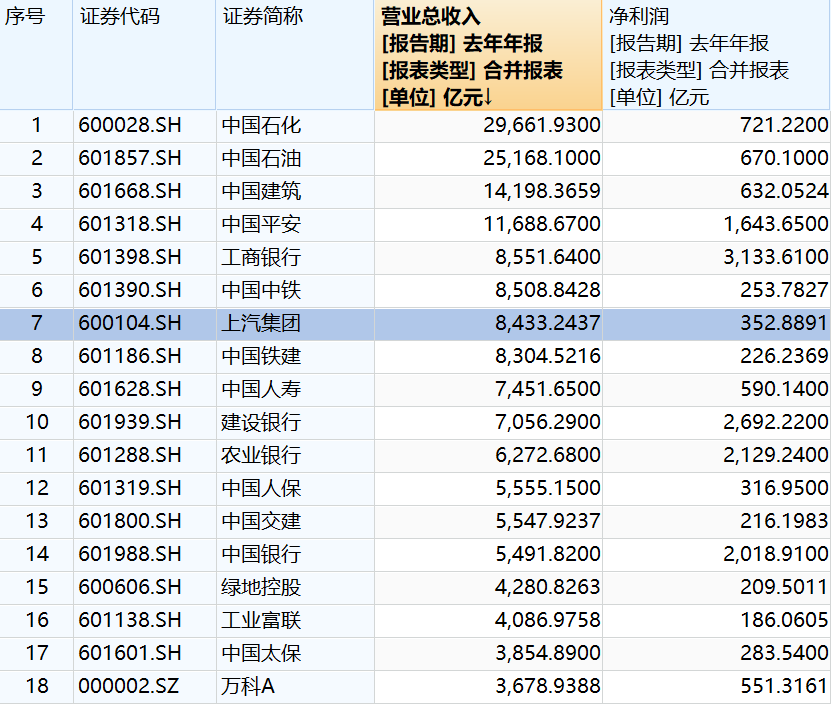This screenshot has height=704, width=834.
Task: Click the name 中国平安
Action: pos(261,224)
